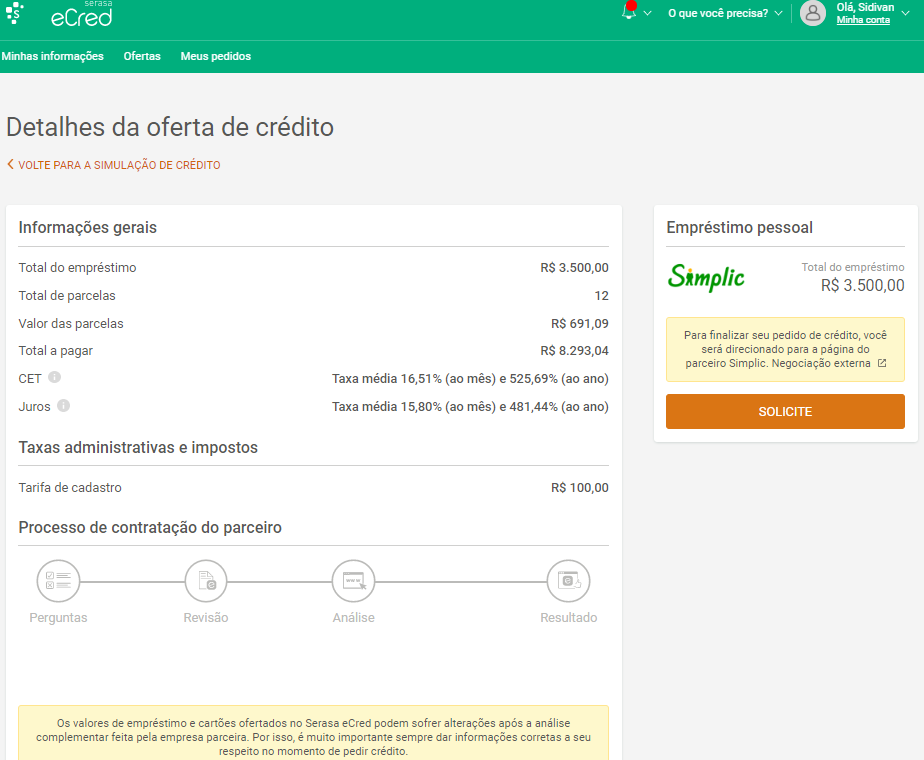Expand the account chevron beside Olá, Sidivan
This screenshot has height=760, width=924.
[x=906, y=13]
